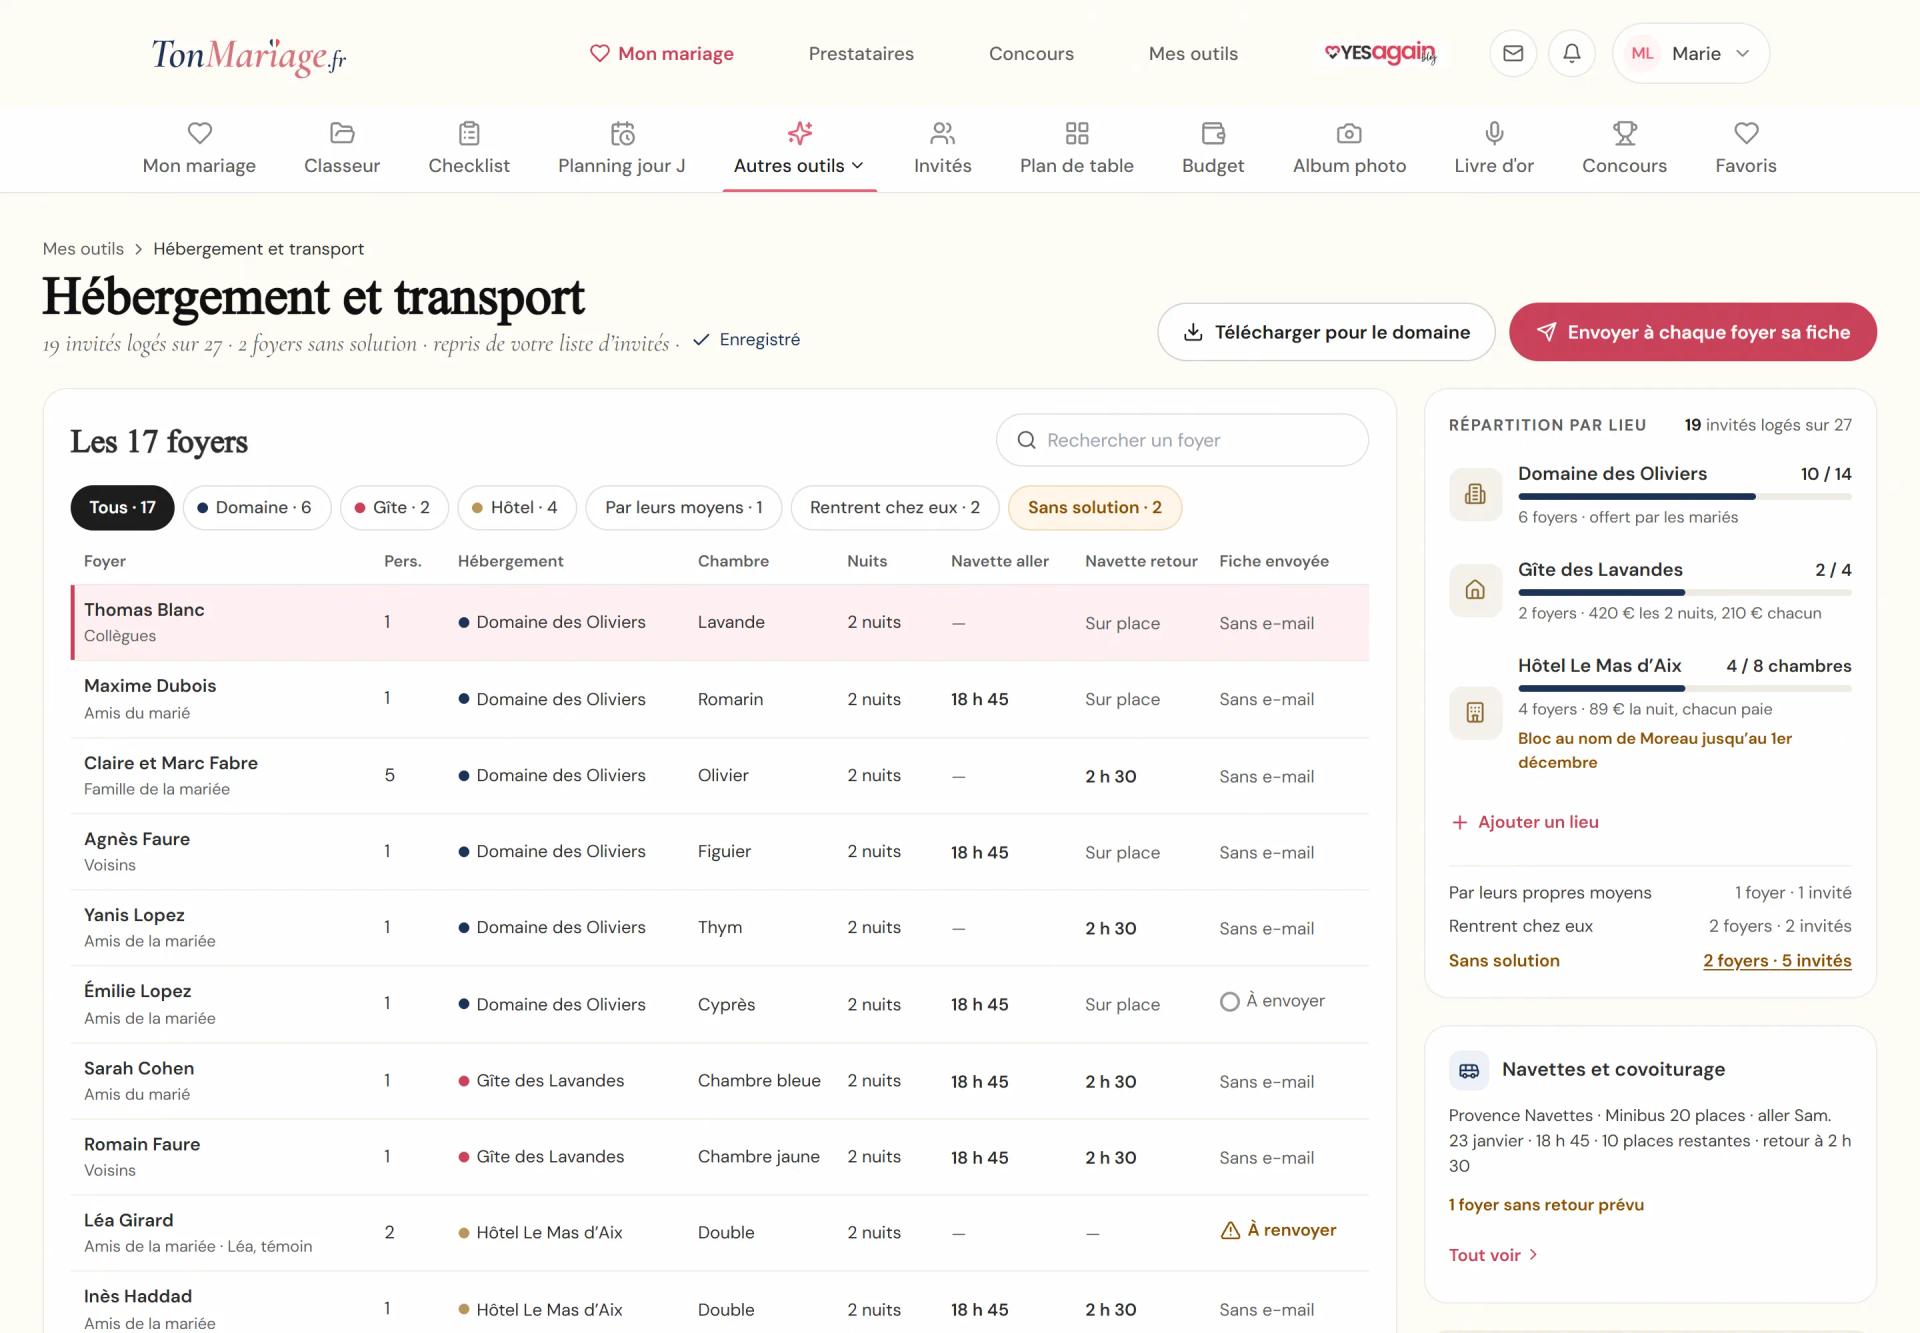Select the Tous · 17 filter
The height and width of the screenshot is (1333, 1920).
coord(122,508)
